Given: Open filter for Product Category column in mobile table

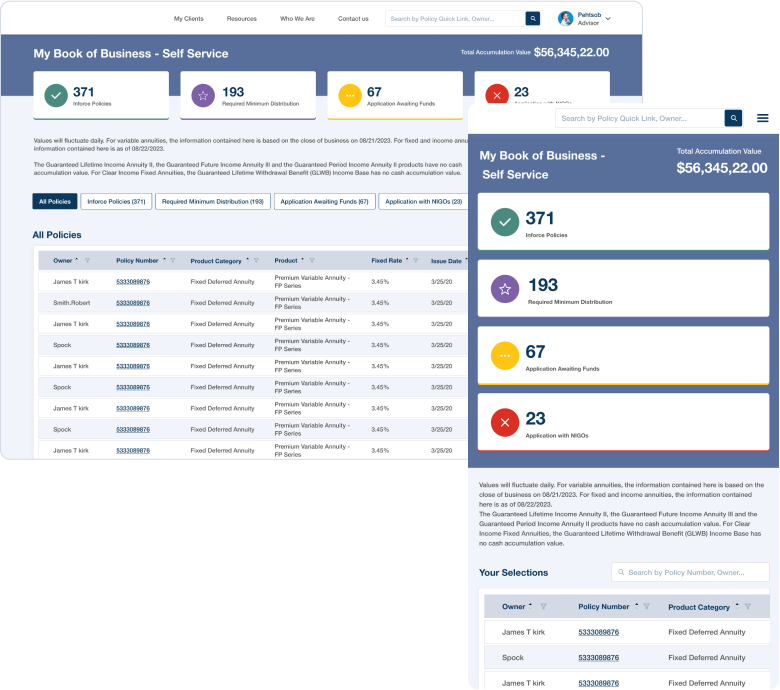Looking at the screenshot, I should 747,606.
